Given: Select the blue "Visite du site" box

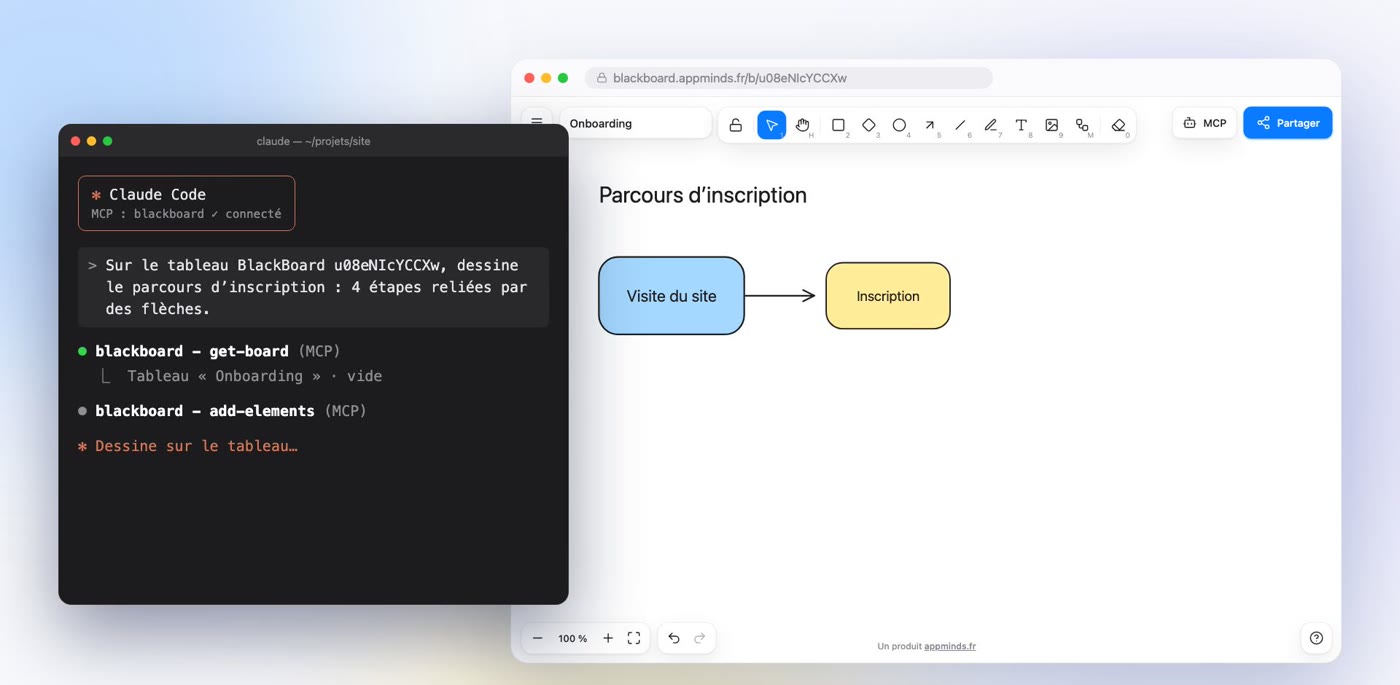Looking at the screenshot, I should coord(671,296).
